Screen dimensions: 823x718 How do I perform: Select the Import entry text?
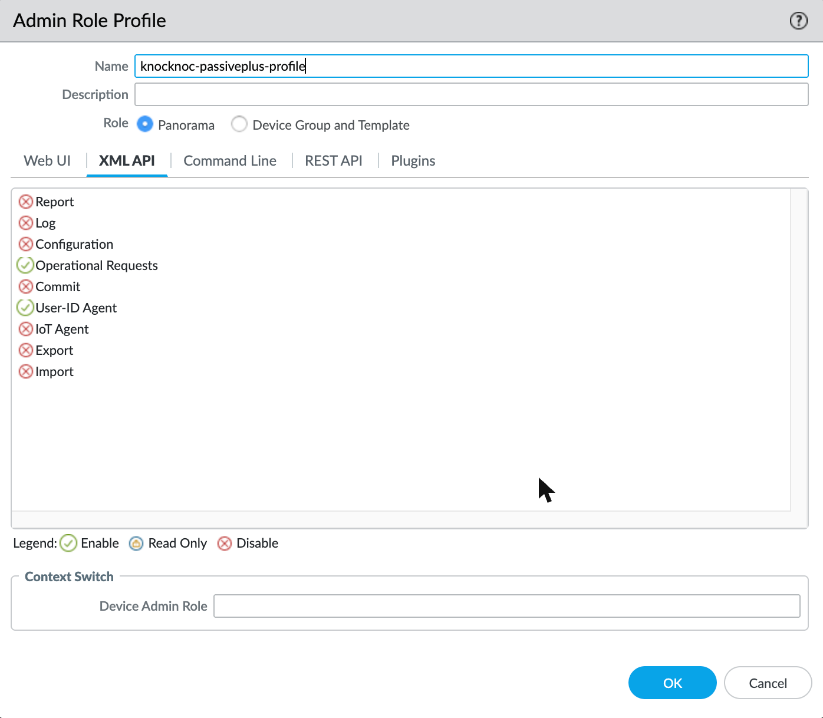click(x=55, y=372)
